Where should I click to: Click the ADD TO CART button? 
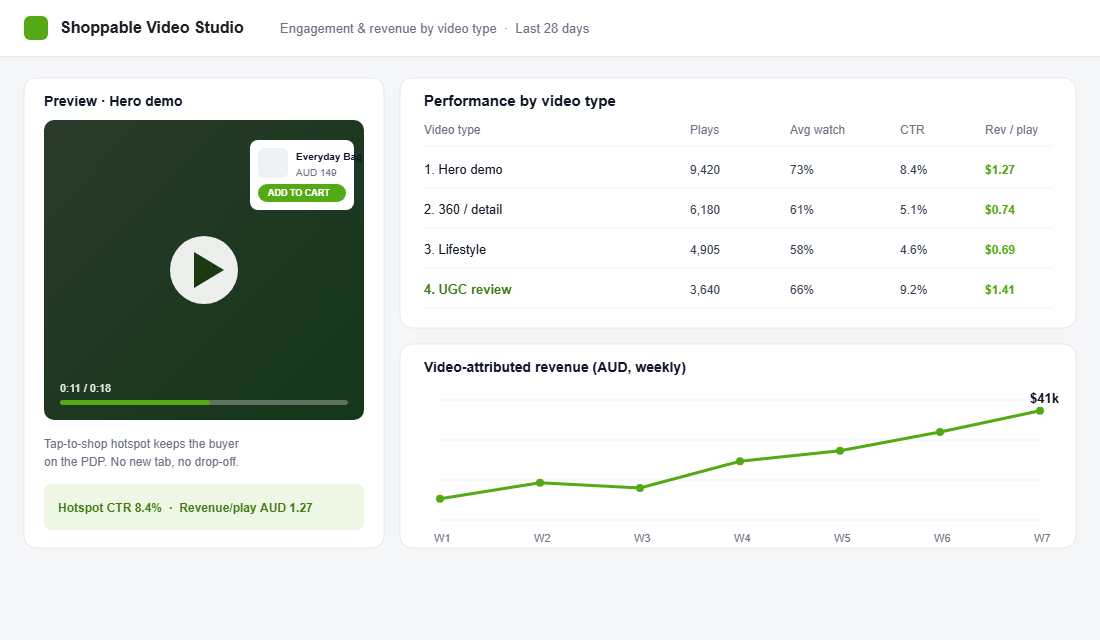point(302,193)
